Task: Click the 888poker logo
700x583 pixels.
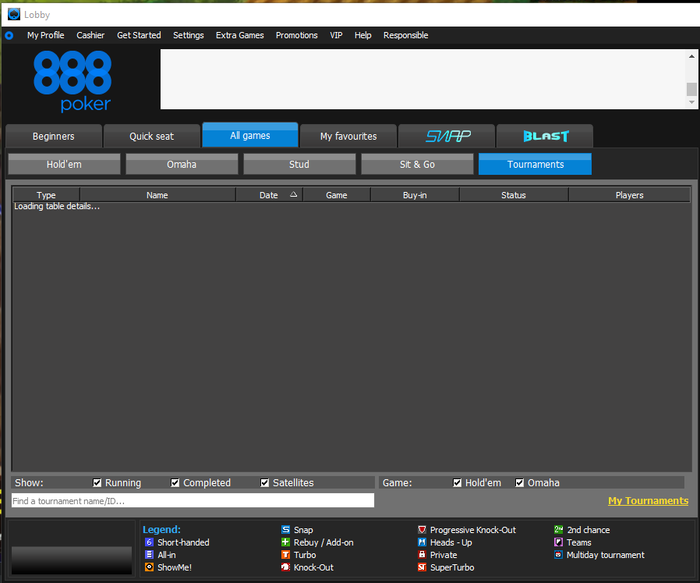Action: point(73,81)
